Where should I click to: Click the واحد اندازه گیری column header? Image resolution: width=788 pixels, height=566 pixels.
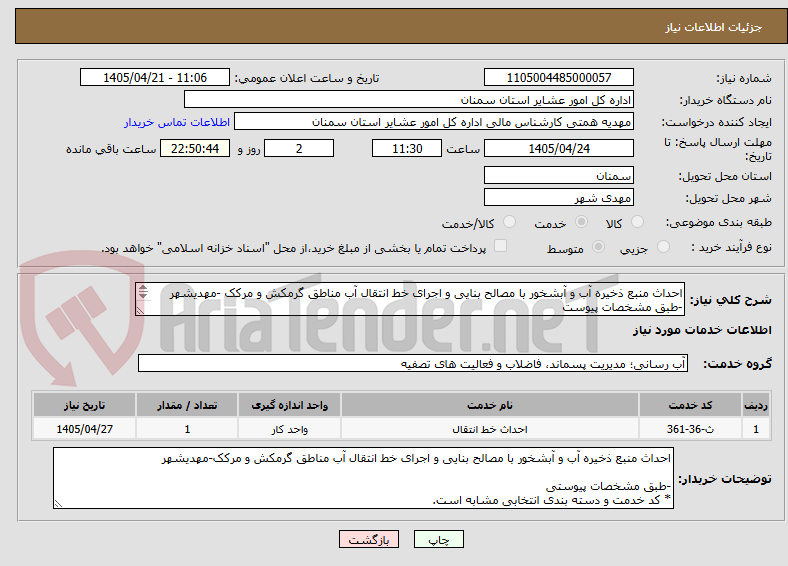[289, 405]
